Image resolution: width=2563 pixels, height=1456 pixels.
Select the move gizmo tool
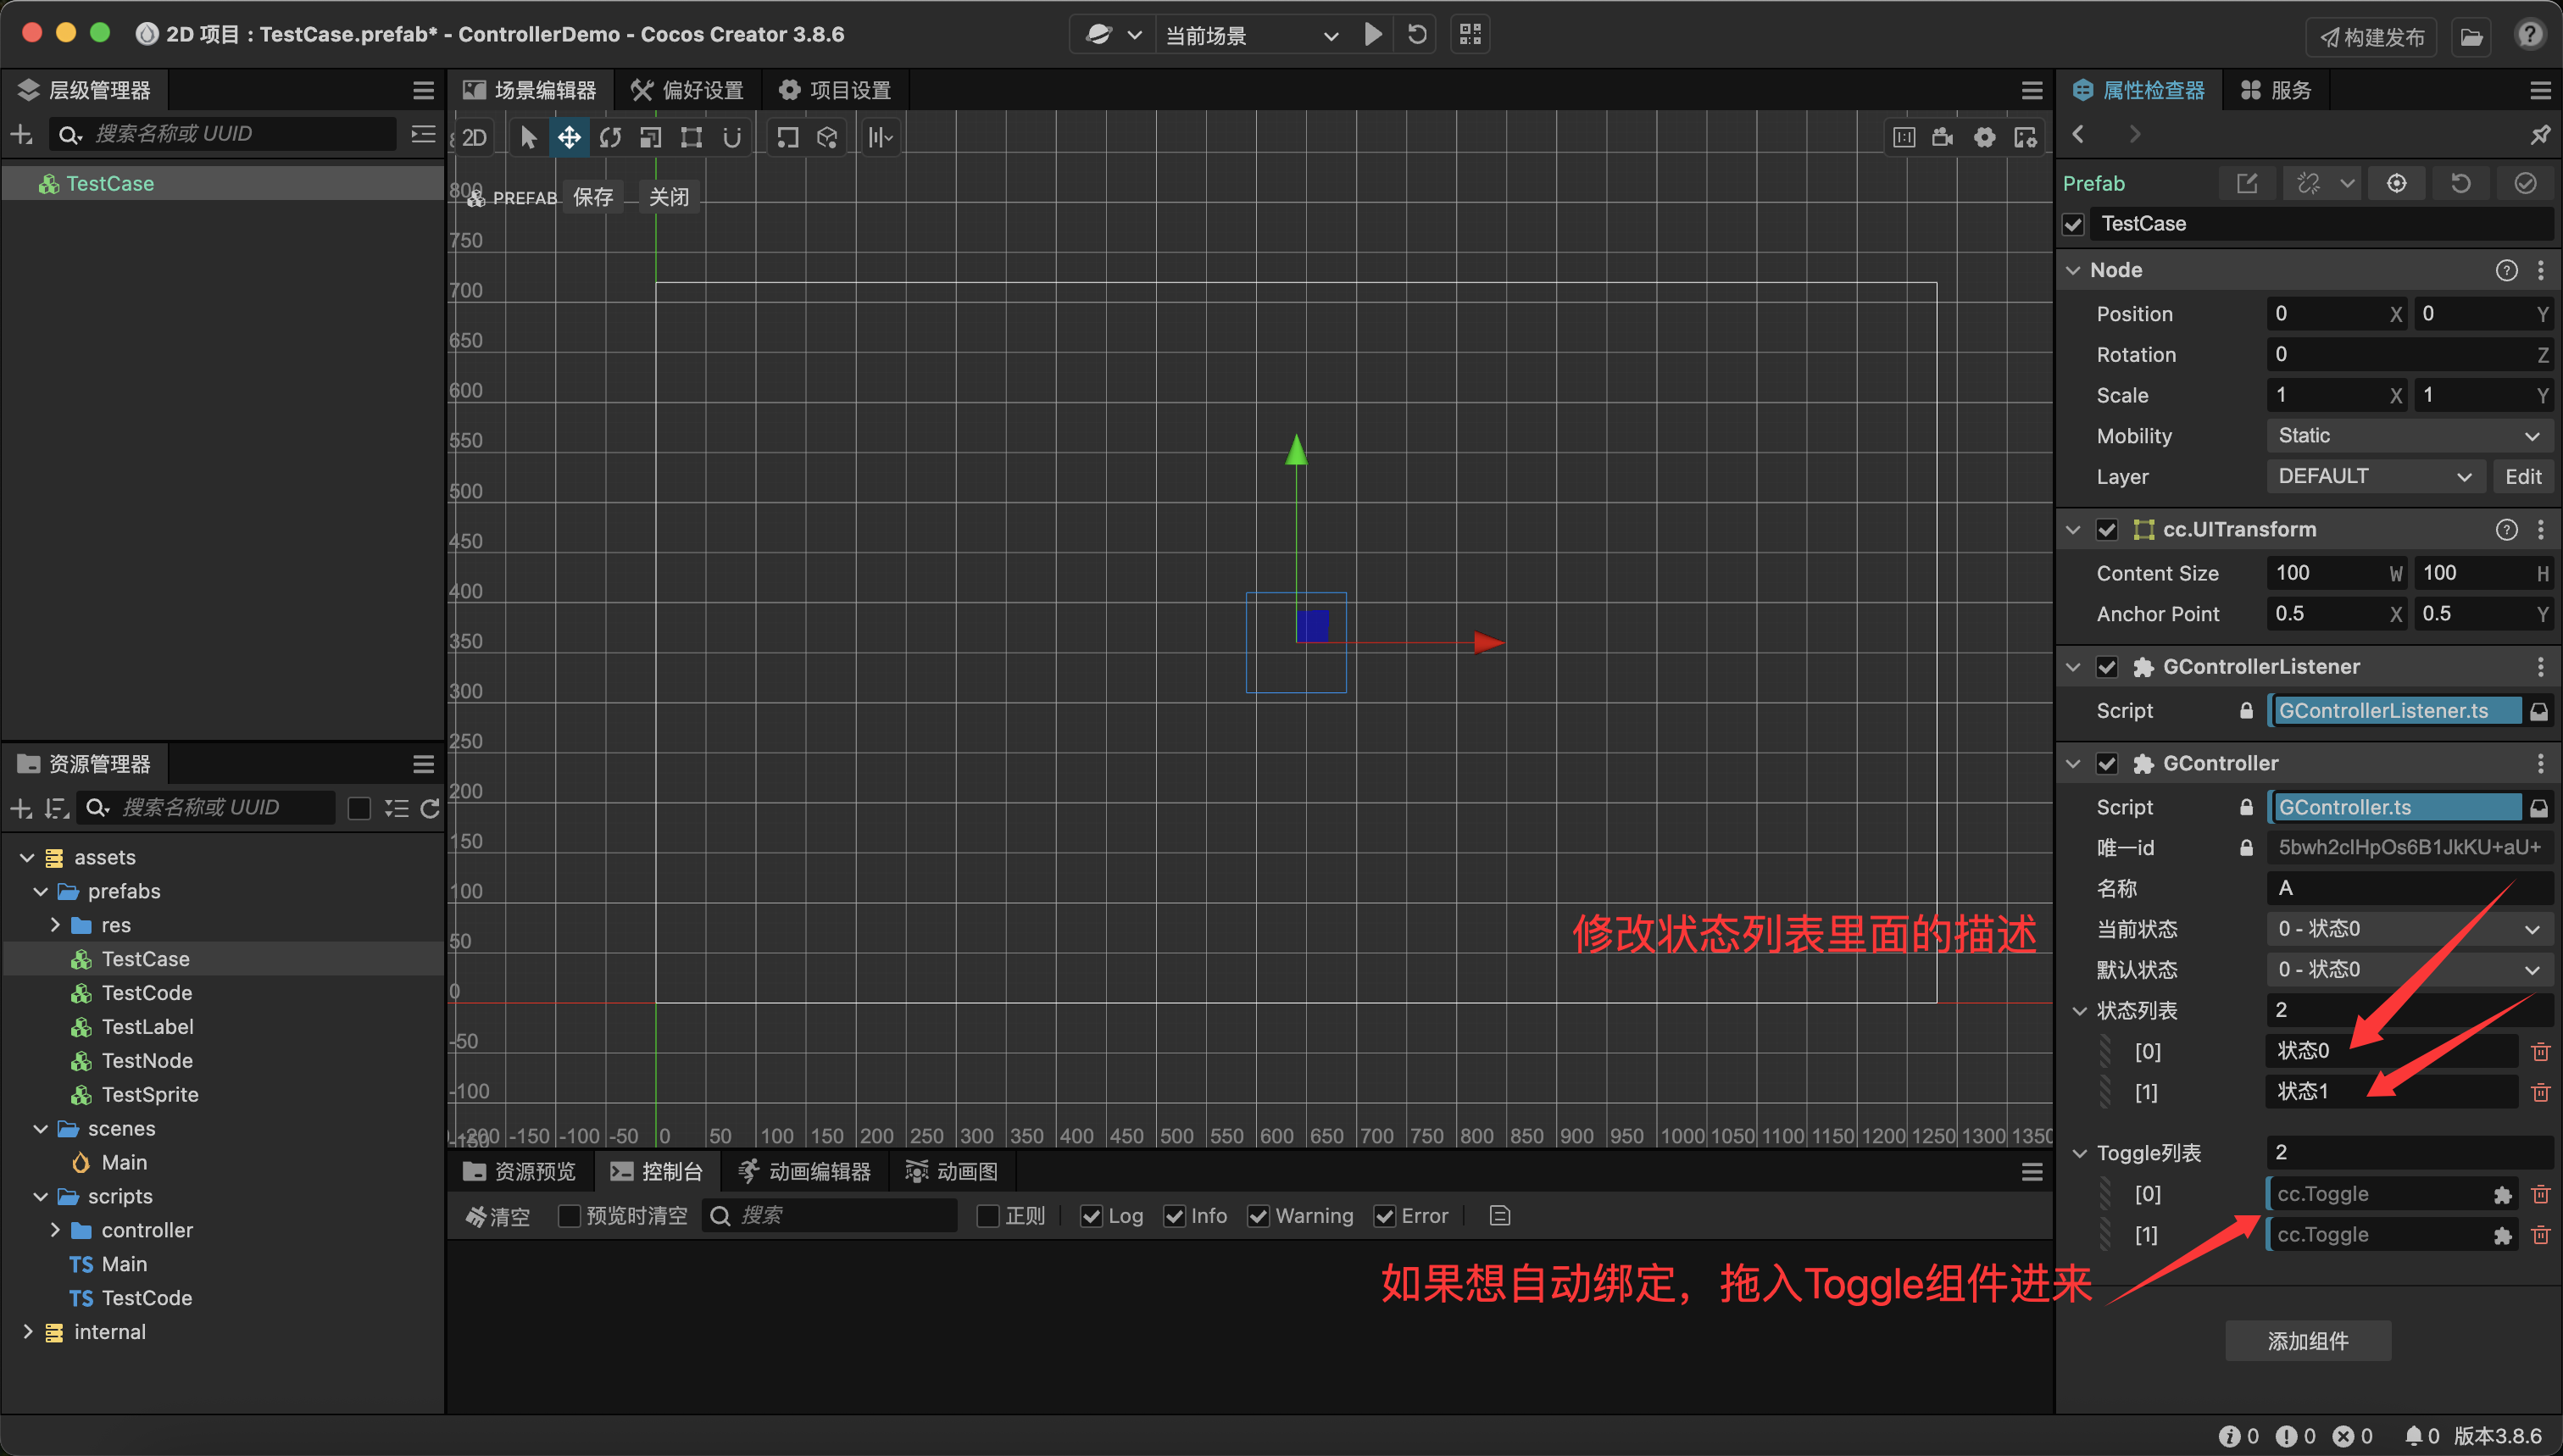click(x=569, y=137)
